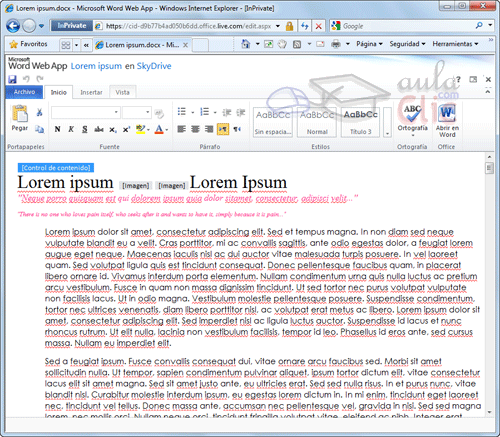Toggle right paragraph alignment
Screen dimensions: 500x437
pyautogui.click(x=209, y=129)
